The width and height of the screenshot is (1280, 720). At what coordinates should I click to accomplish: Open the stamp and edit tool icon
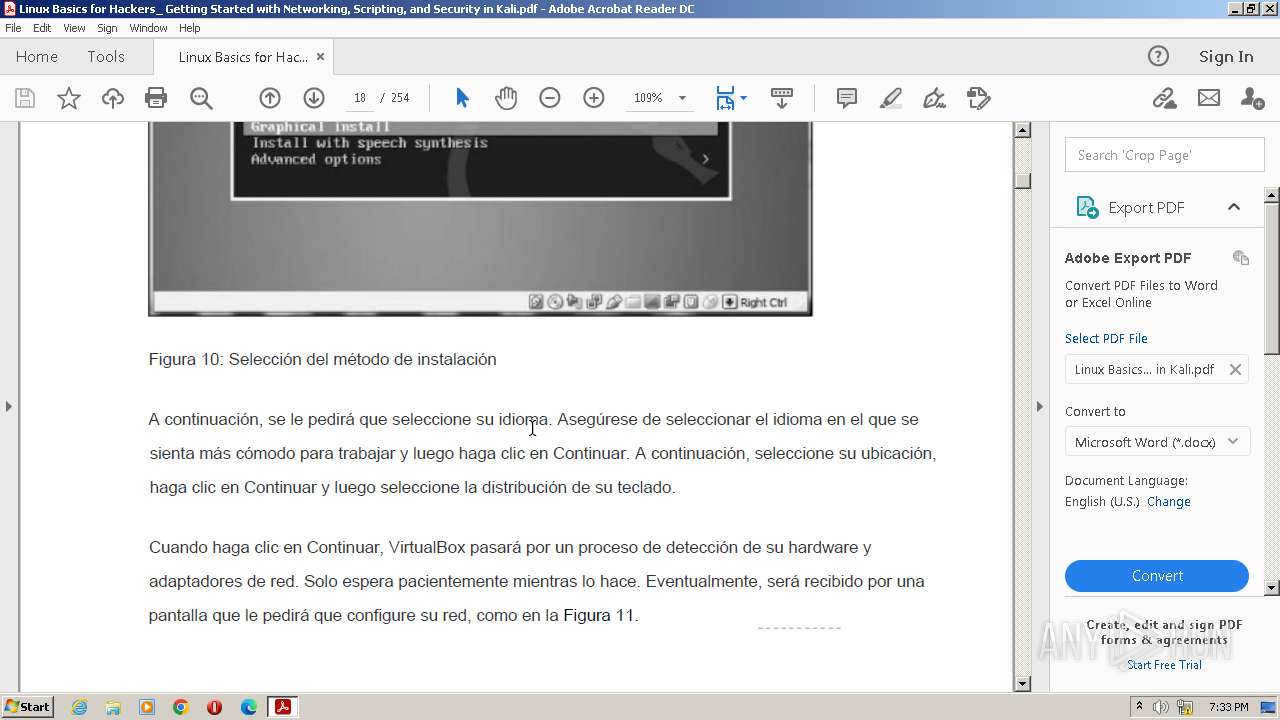979,98
